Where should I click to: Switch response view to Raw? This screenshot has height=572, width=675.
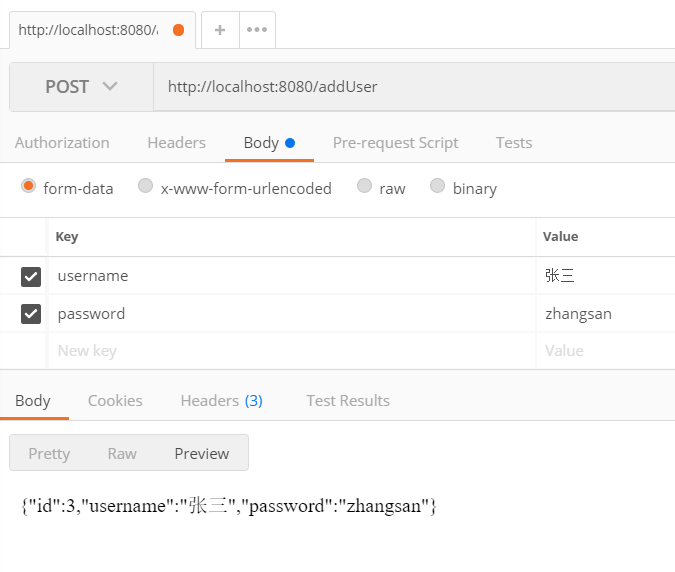122,453
